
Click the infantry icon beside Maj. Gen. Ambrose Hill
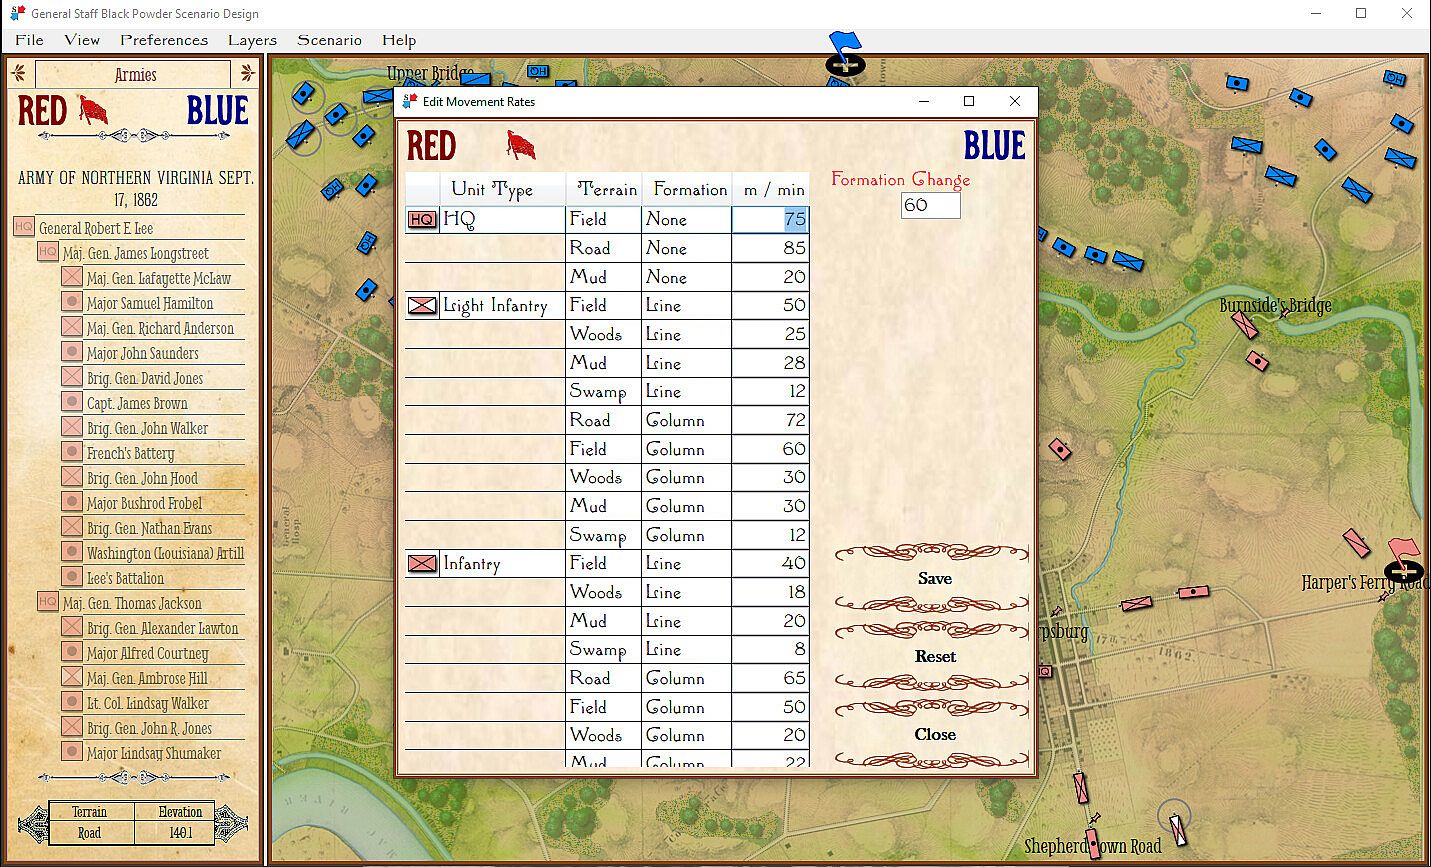pos(72,677)
